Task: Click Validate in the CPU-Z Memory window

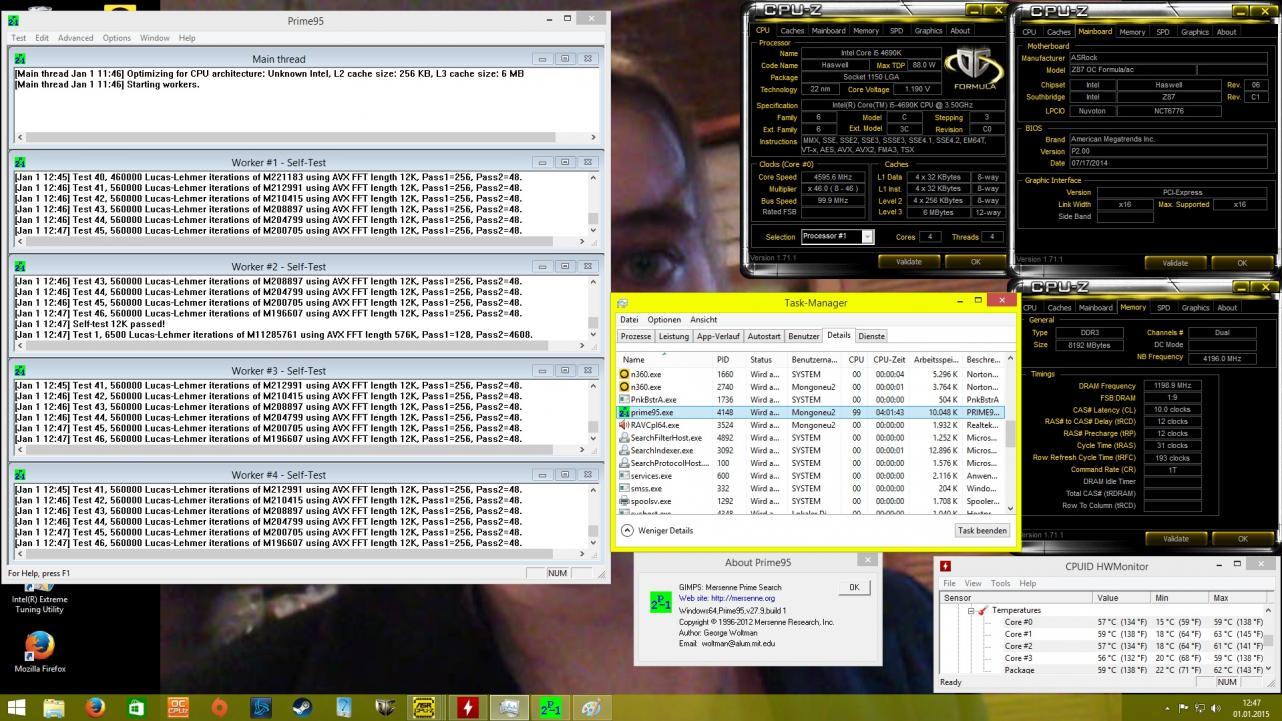Action: (x=1175, y=539)
